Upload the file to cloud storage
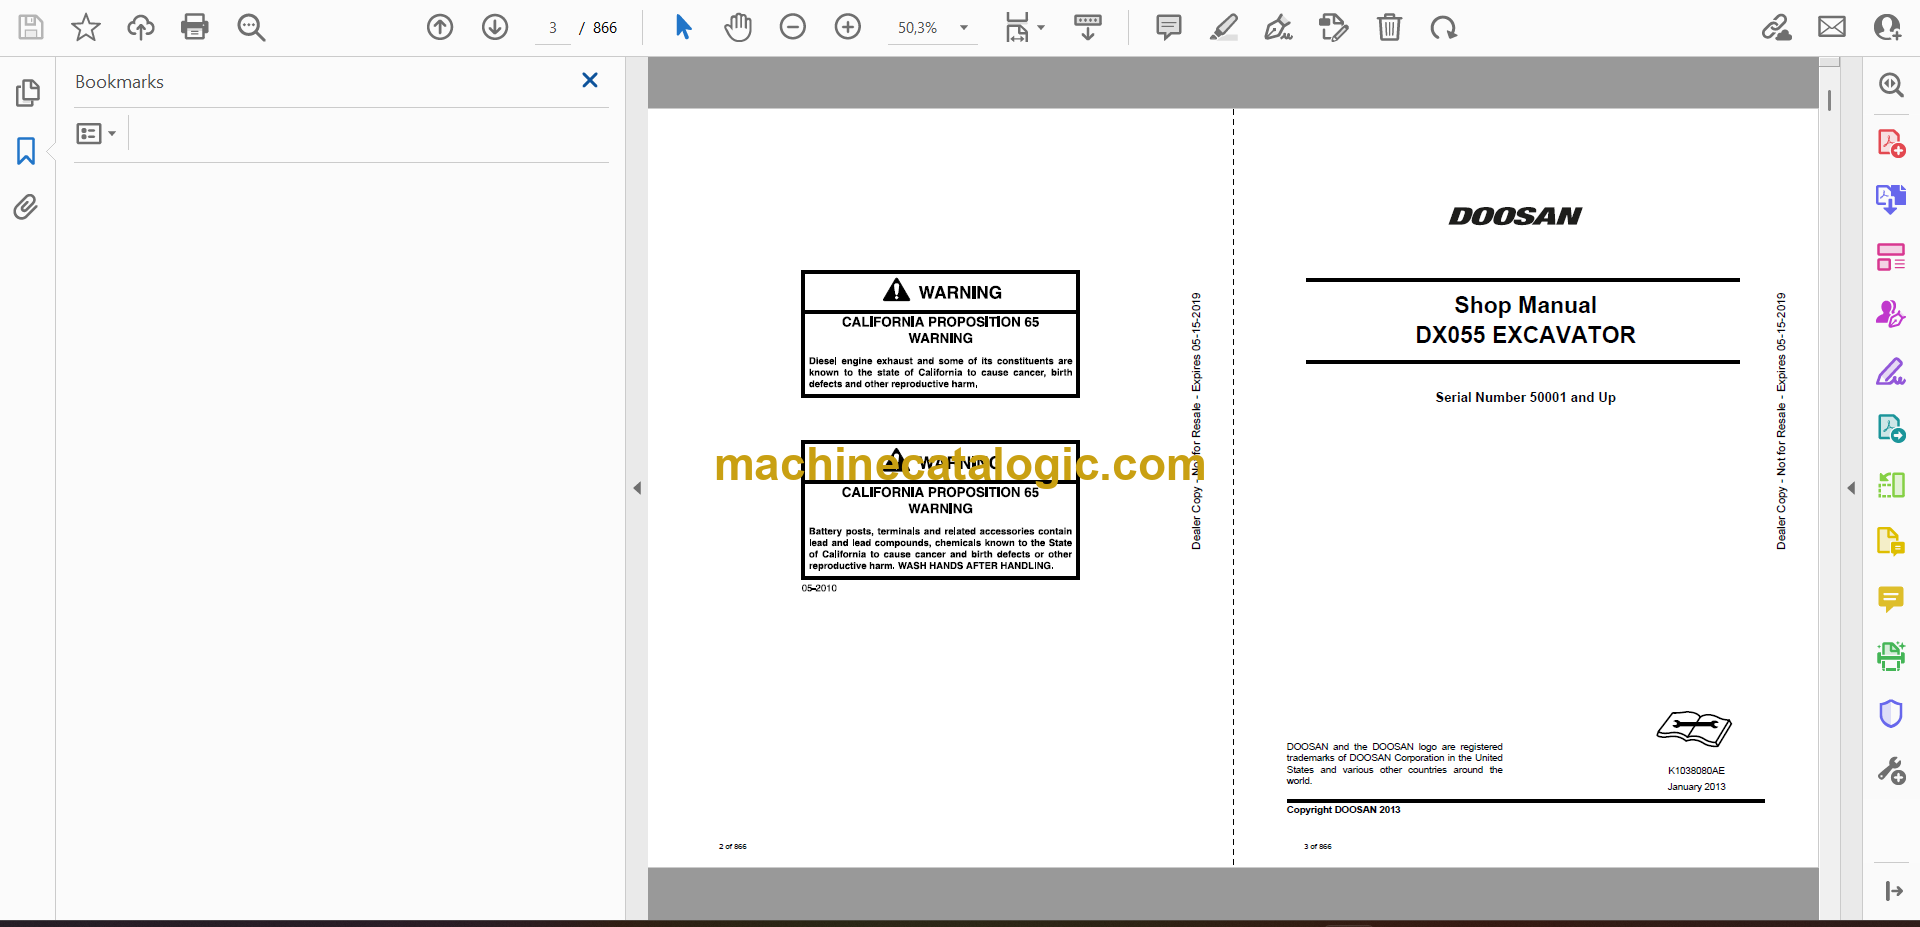This screenshot has width=1920, height=927. (141, 27)
